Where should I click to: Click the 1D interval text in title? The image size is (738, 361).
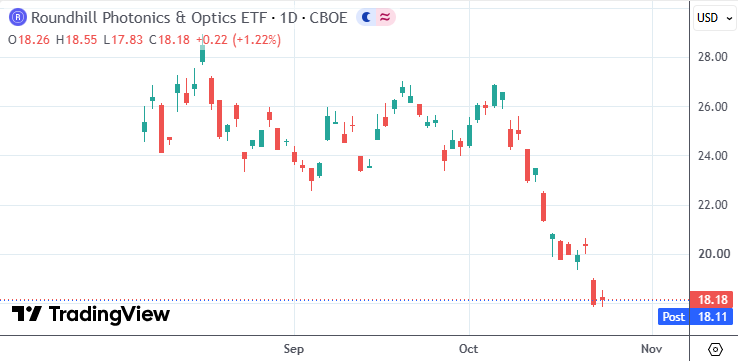point(289,18)
